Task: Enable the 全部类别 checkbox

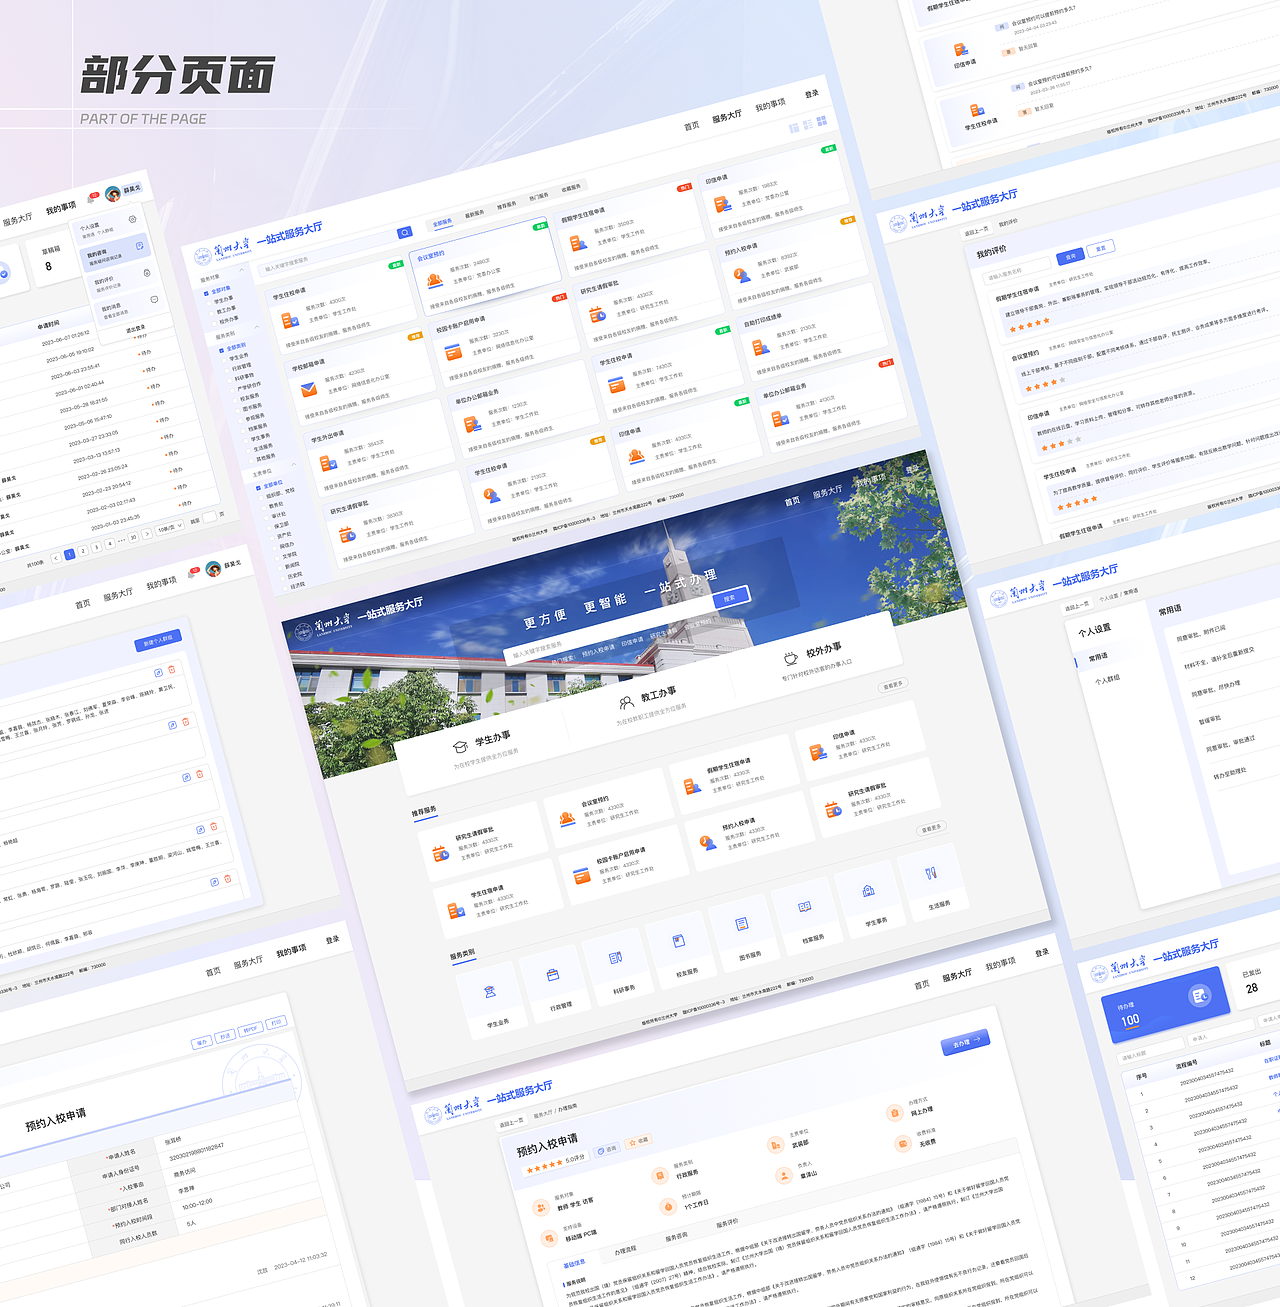Action: [x=221, y=350]
